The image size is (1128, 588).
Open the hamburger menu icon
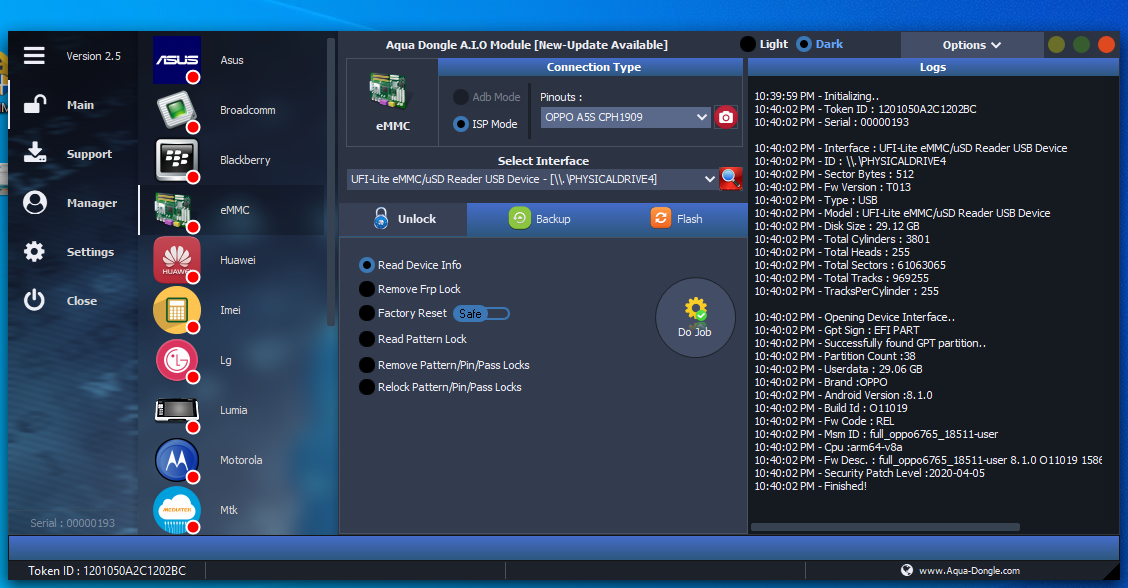(x=34, y=55)
